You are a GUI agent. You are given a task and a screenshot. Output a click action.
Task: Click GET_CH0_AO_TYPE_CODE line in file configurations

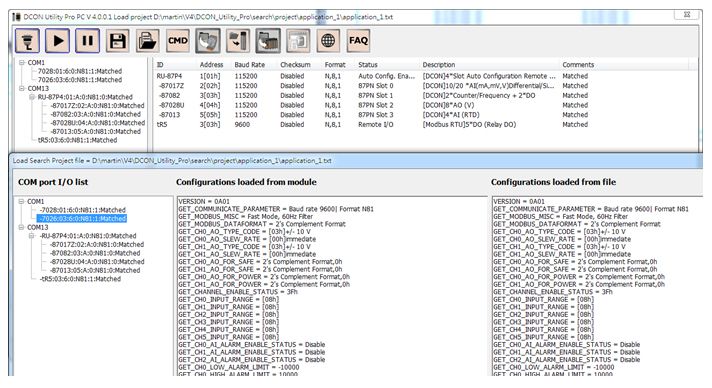pyautogui.click(x=559, y=232)
